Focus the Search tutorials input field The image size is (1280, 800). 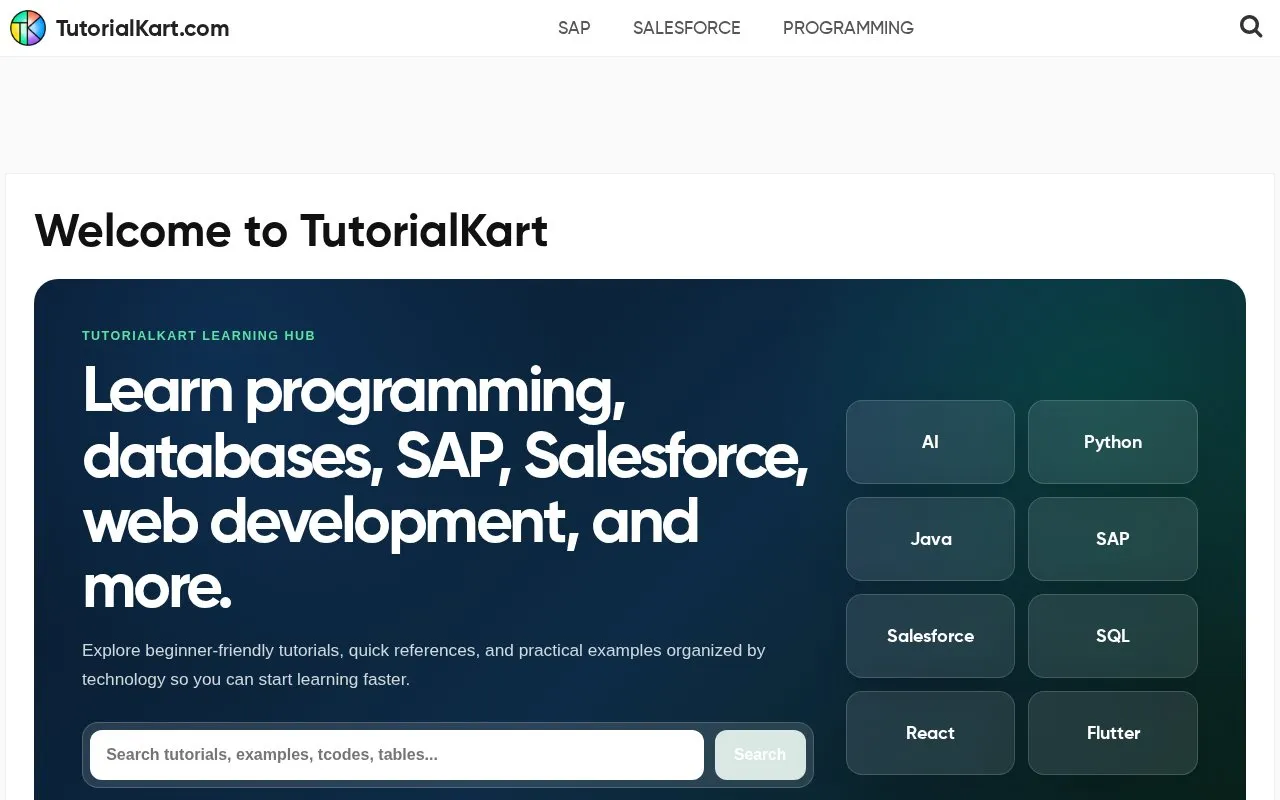(x=397, y=755)
